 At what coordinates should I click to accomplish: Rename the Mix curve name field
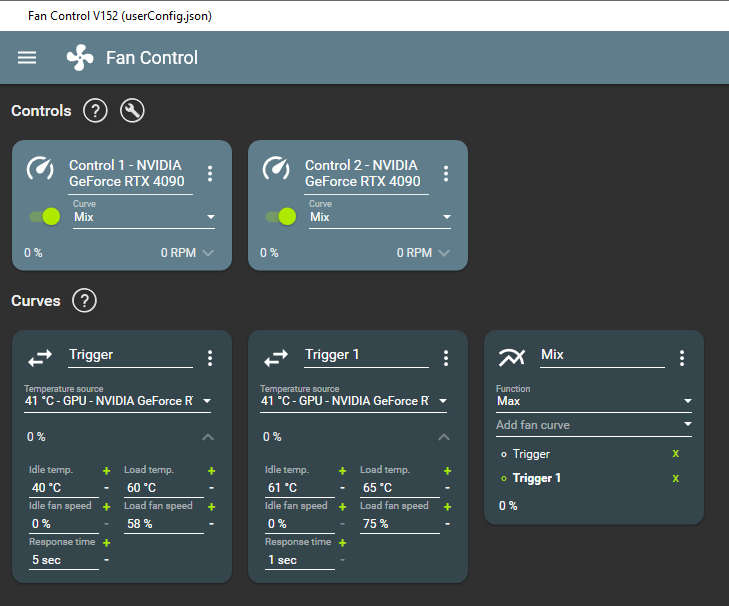603,355
